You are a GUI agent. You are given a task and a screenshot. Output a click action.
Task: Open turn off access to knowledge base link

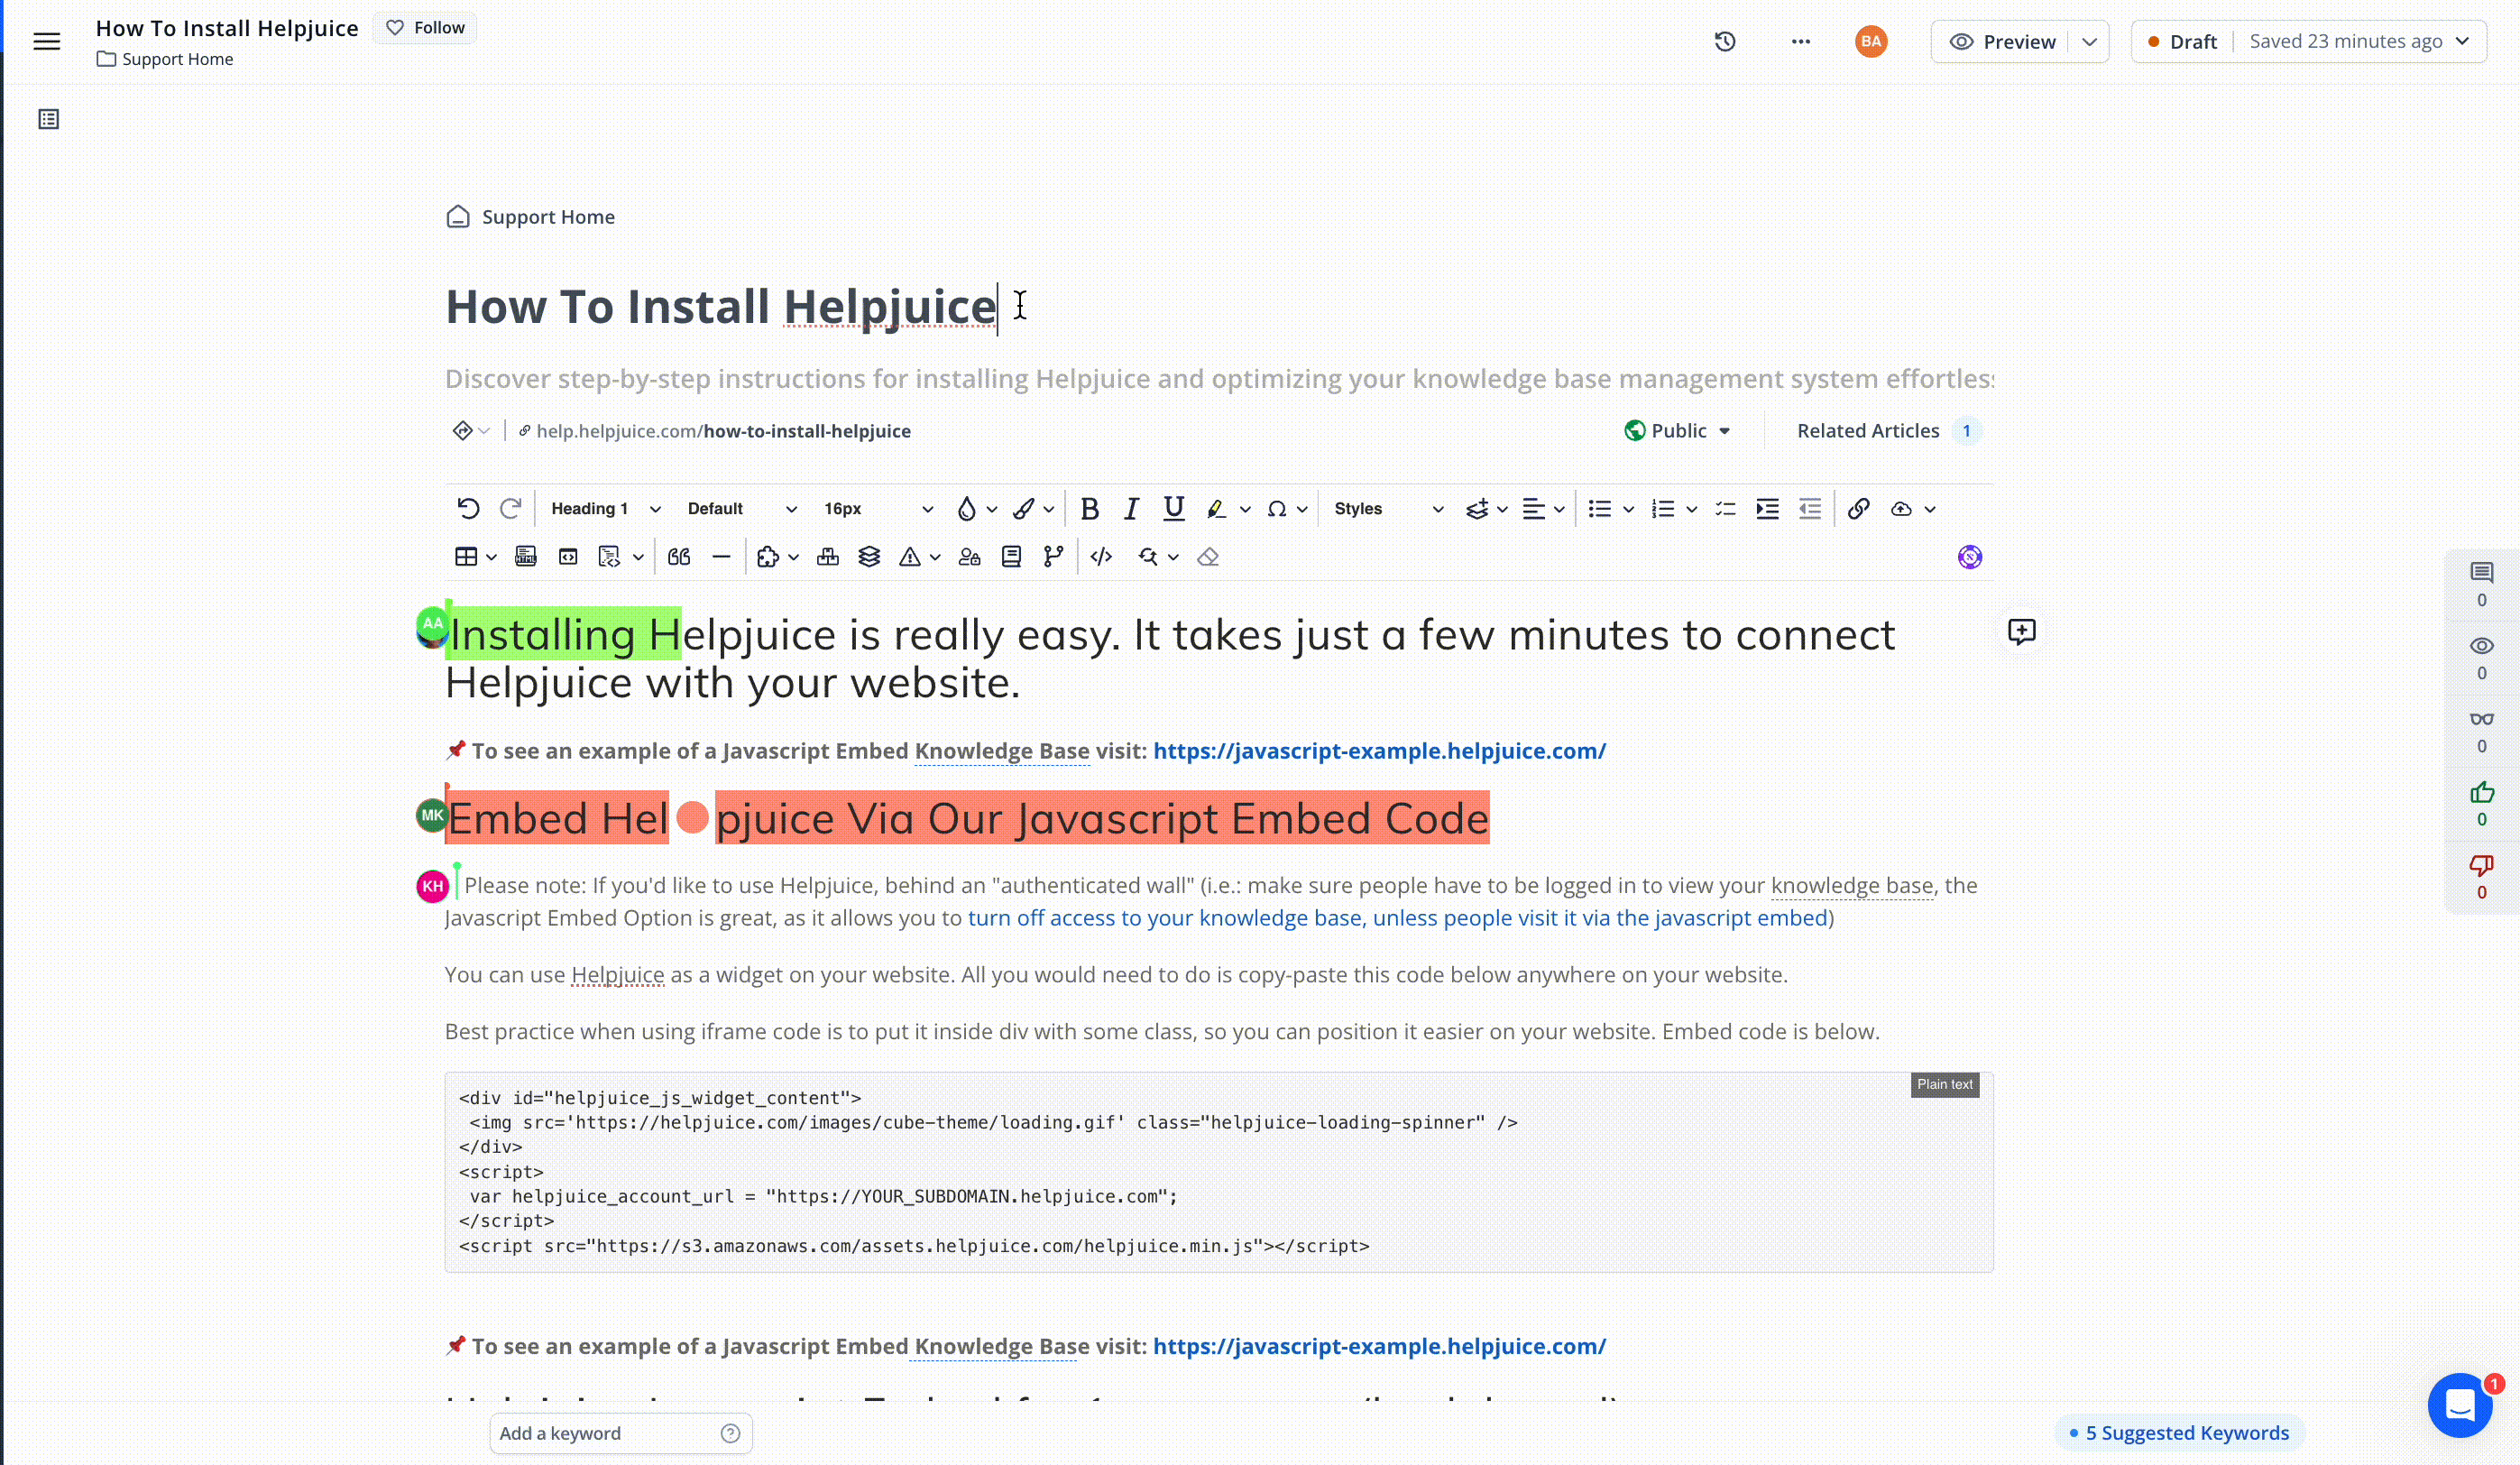coord(1397,918)
